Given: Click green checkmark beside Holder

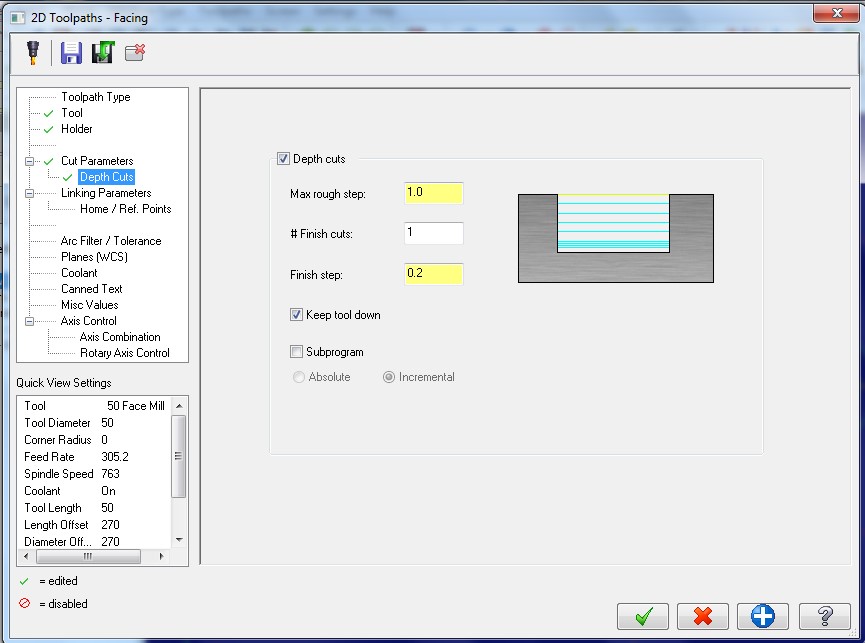Looking at the screenshot, I should point(49,130).
